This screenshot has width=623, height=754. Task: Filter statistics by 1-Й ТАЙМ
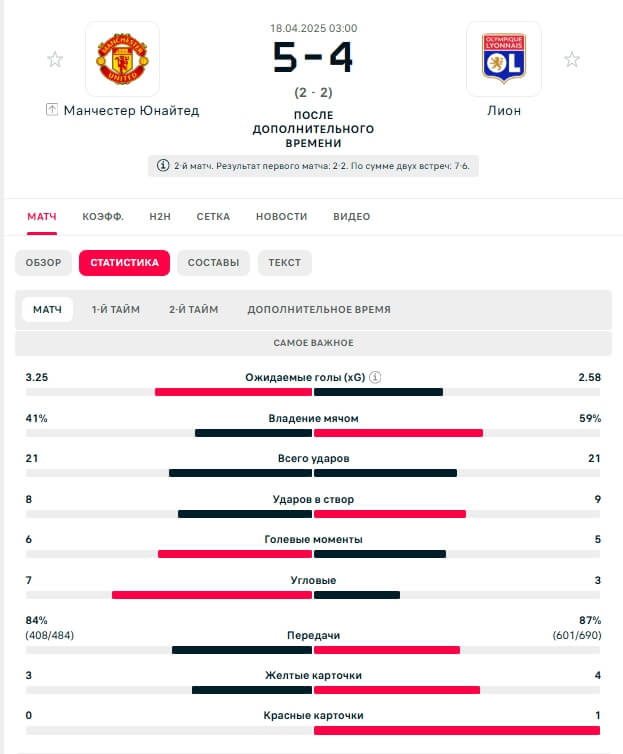(116, 309)
